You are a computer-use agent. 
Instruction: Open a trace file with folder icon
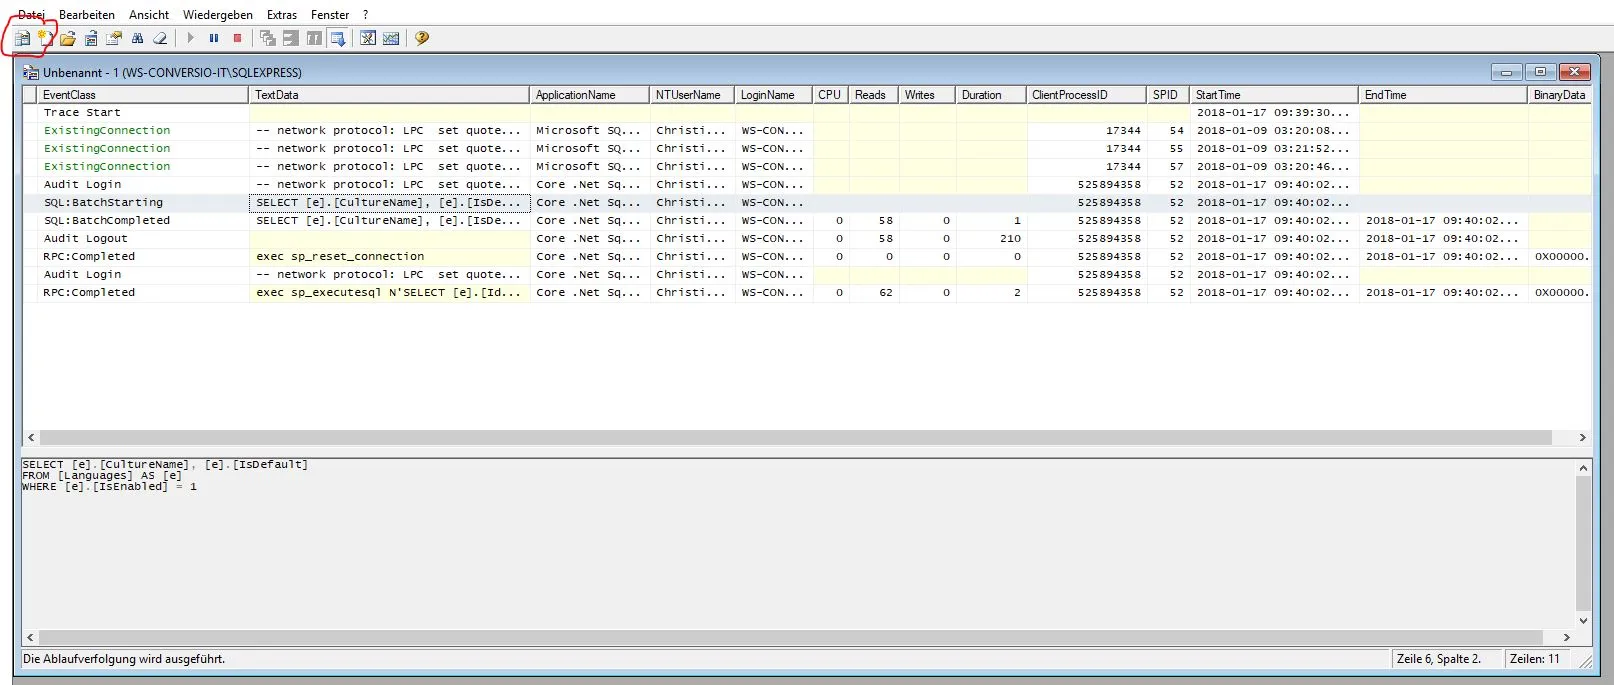[x=68, y=39]
